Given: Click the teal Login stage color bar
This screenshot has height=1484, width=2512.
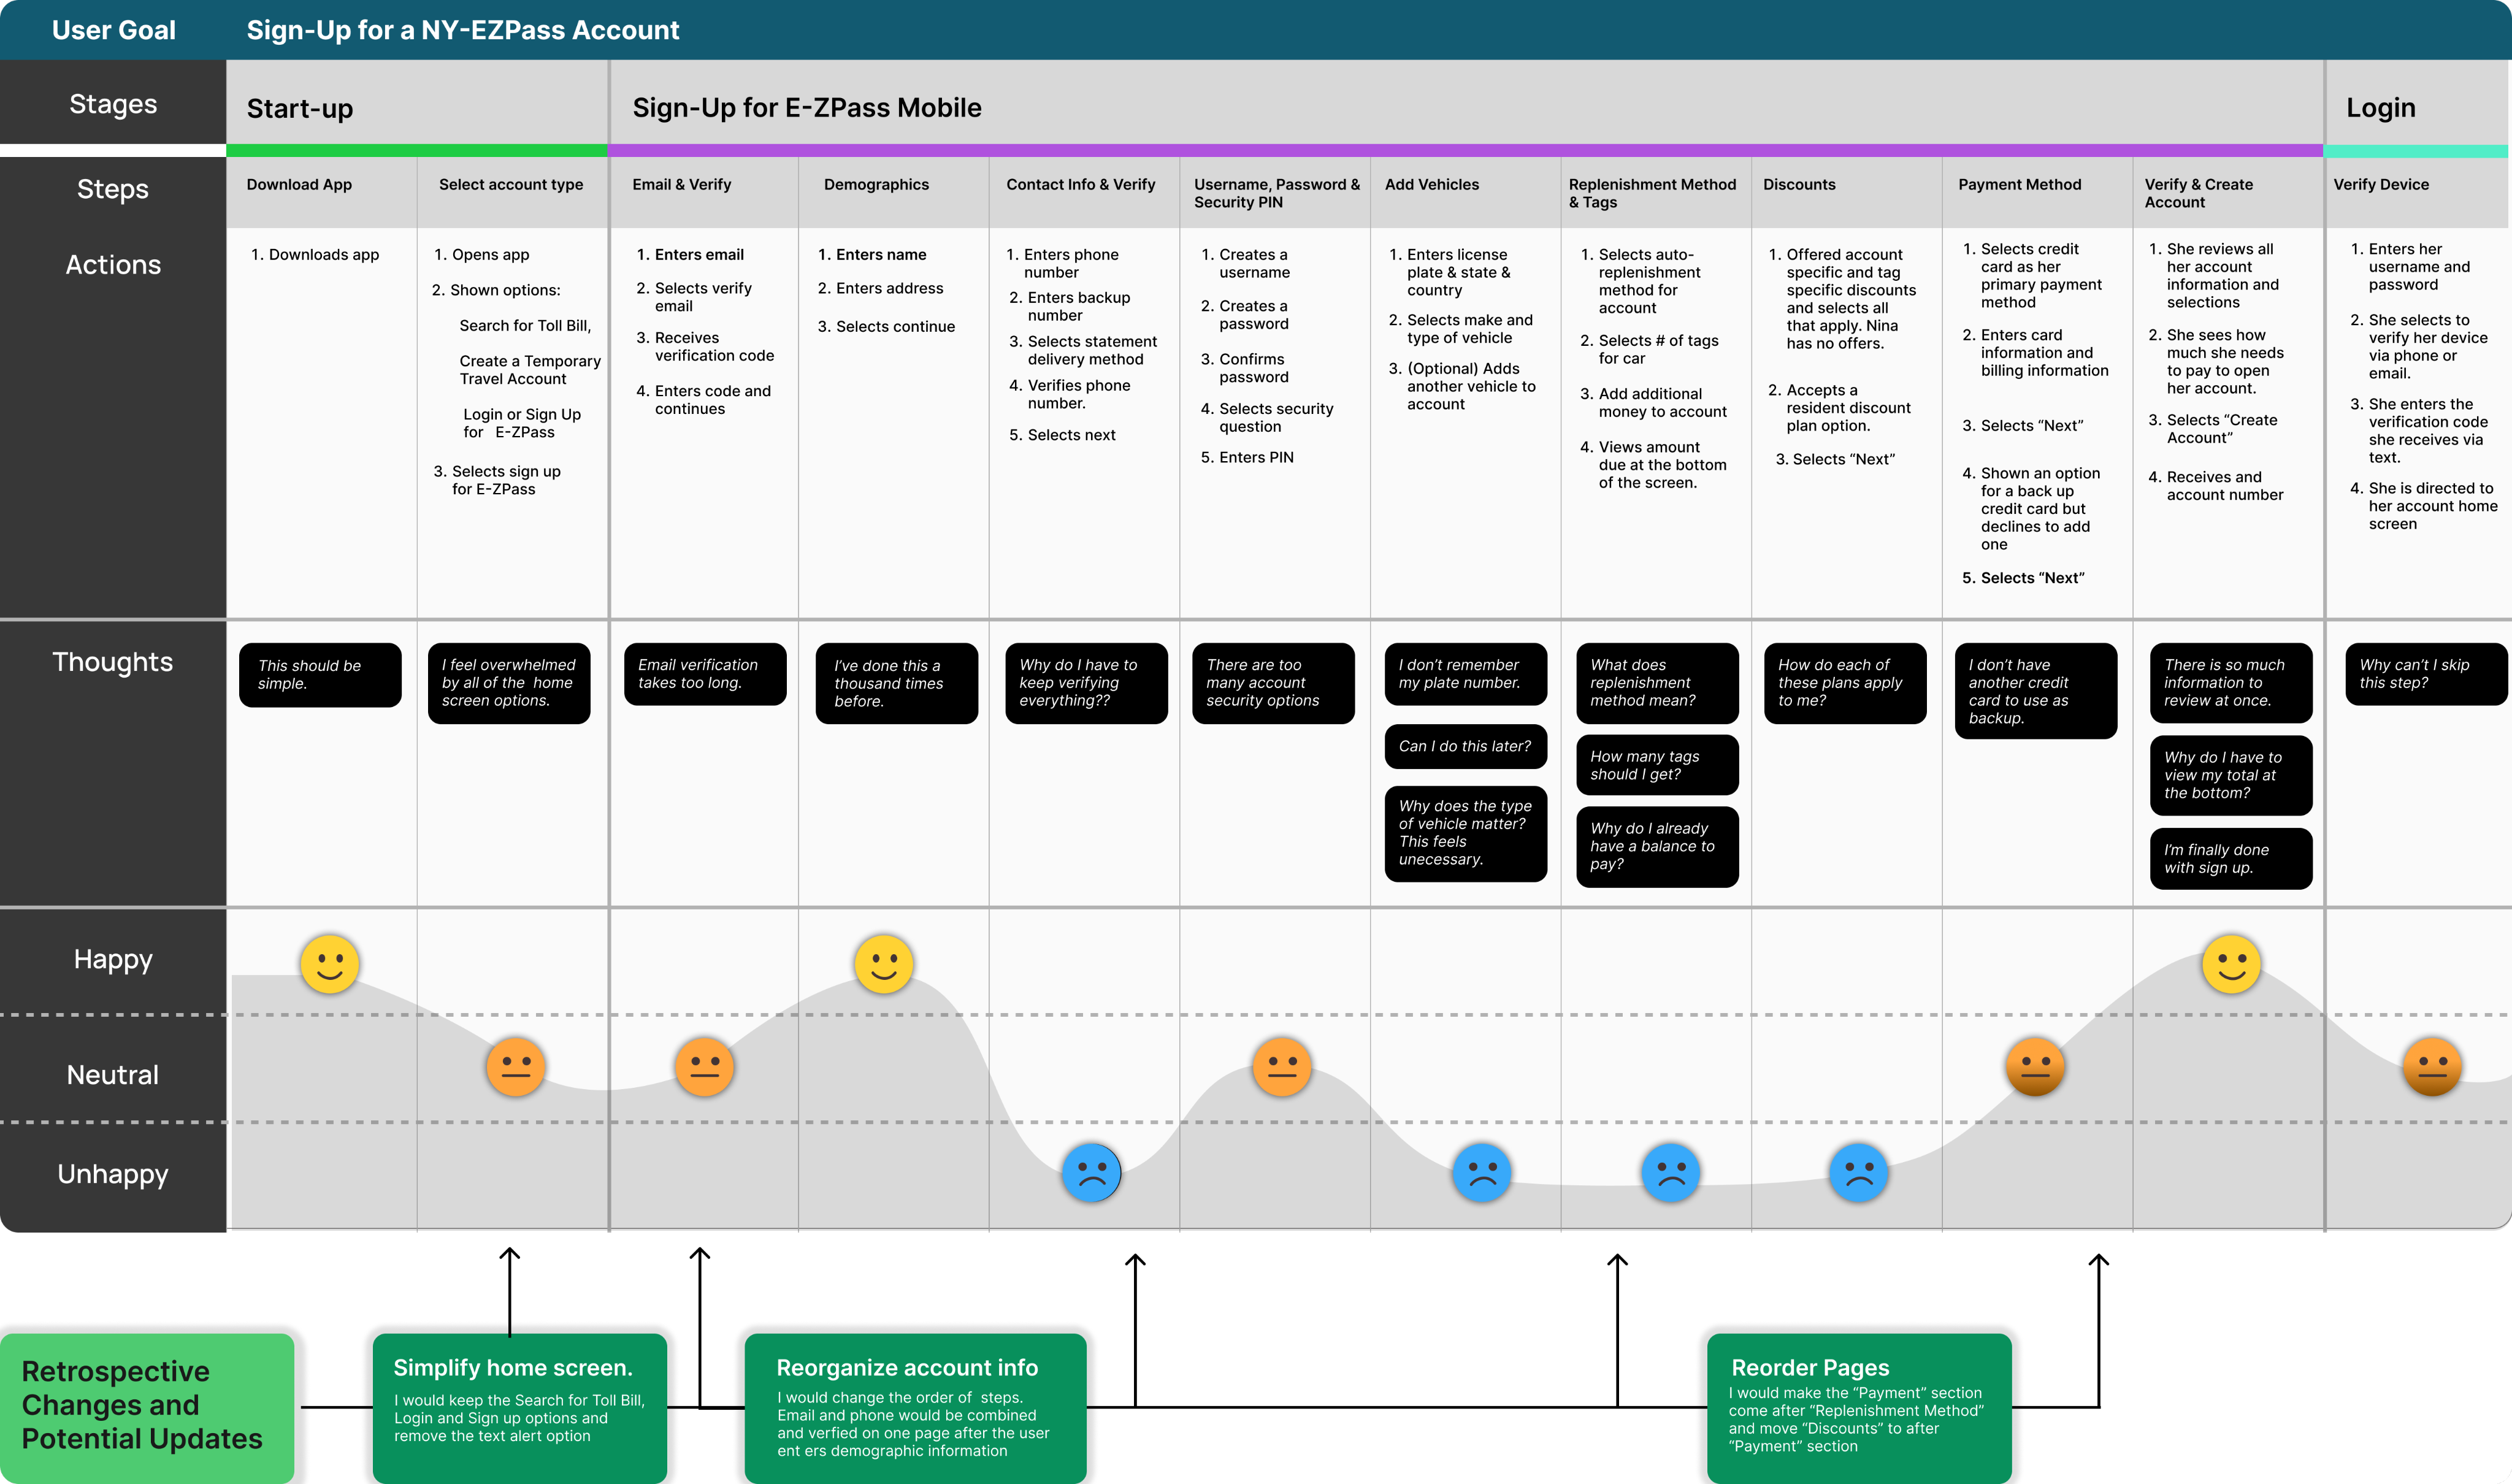Looking at the screenshot, I should tap(2417, 151).
